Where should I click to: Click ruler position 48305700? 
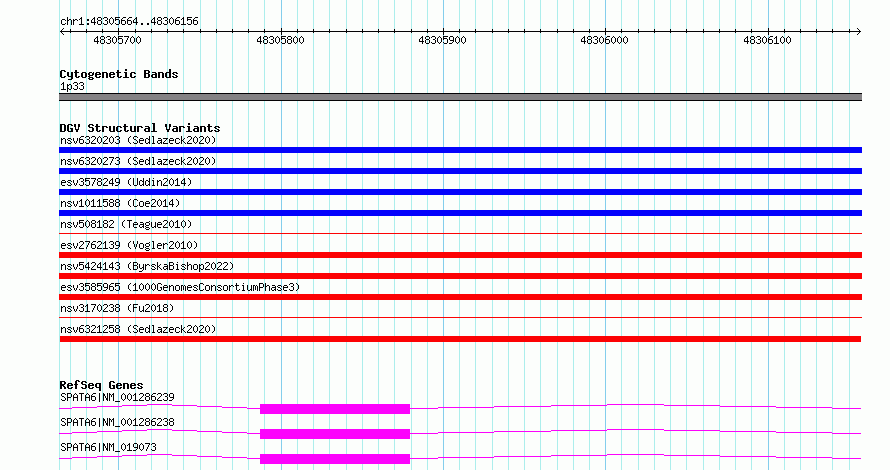[117, 40]
